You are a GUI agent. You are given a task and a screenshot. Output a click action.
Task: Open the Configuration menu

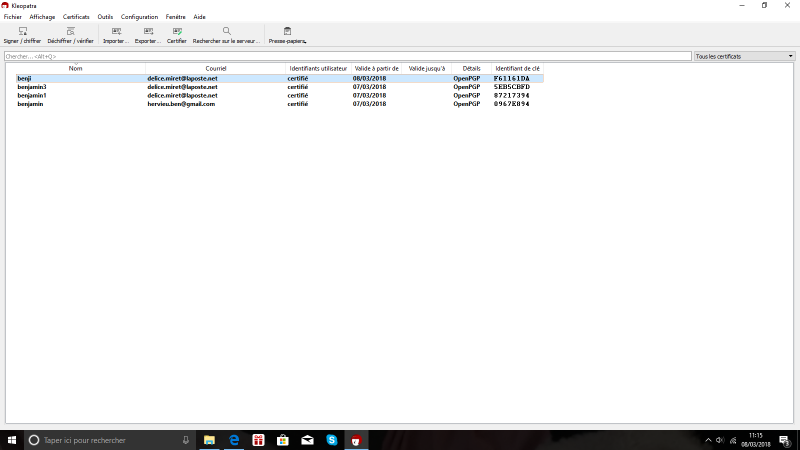[139, 17]
